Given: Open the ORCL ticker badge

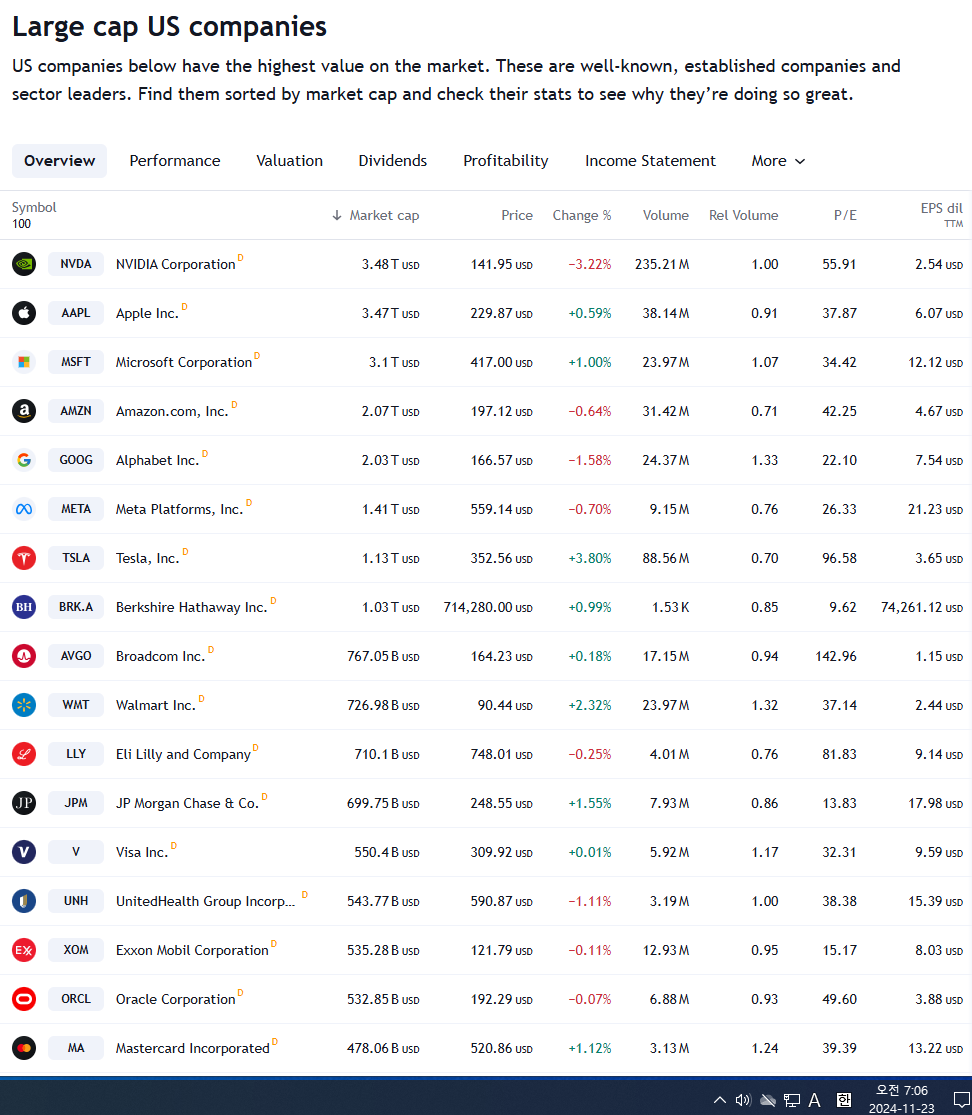Looking at the screenshot, I should (x=76, y=999).
